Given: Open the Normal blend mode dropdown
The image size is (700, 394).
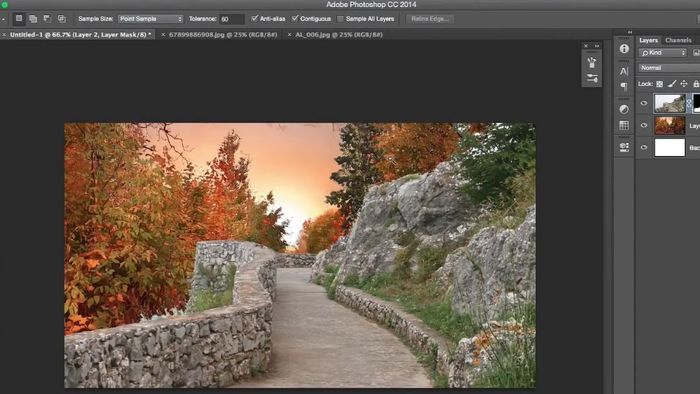Looking at the screenshot, I should pos(669,68).
